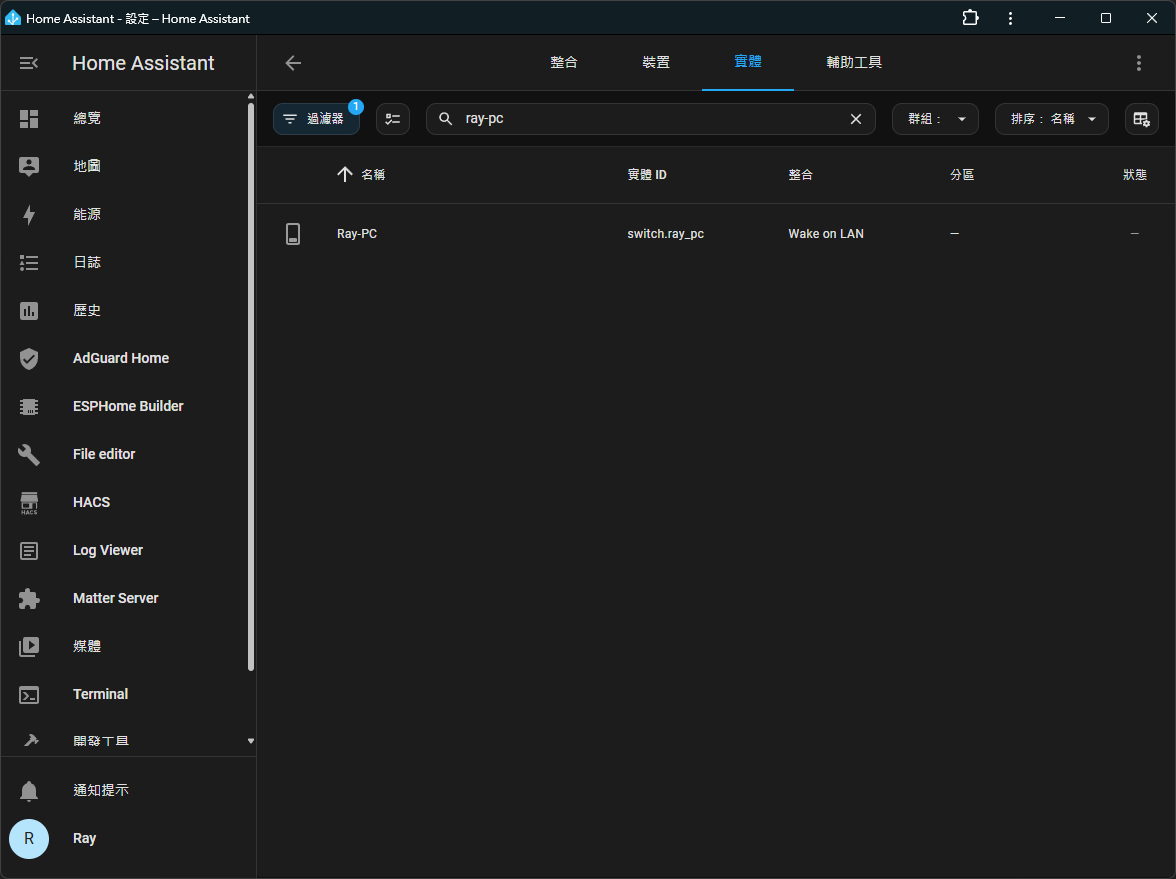Open the 過濾器 filter button
Screen dimensions: 1176x879
[x=316, y=119]
